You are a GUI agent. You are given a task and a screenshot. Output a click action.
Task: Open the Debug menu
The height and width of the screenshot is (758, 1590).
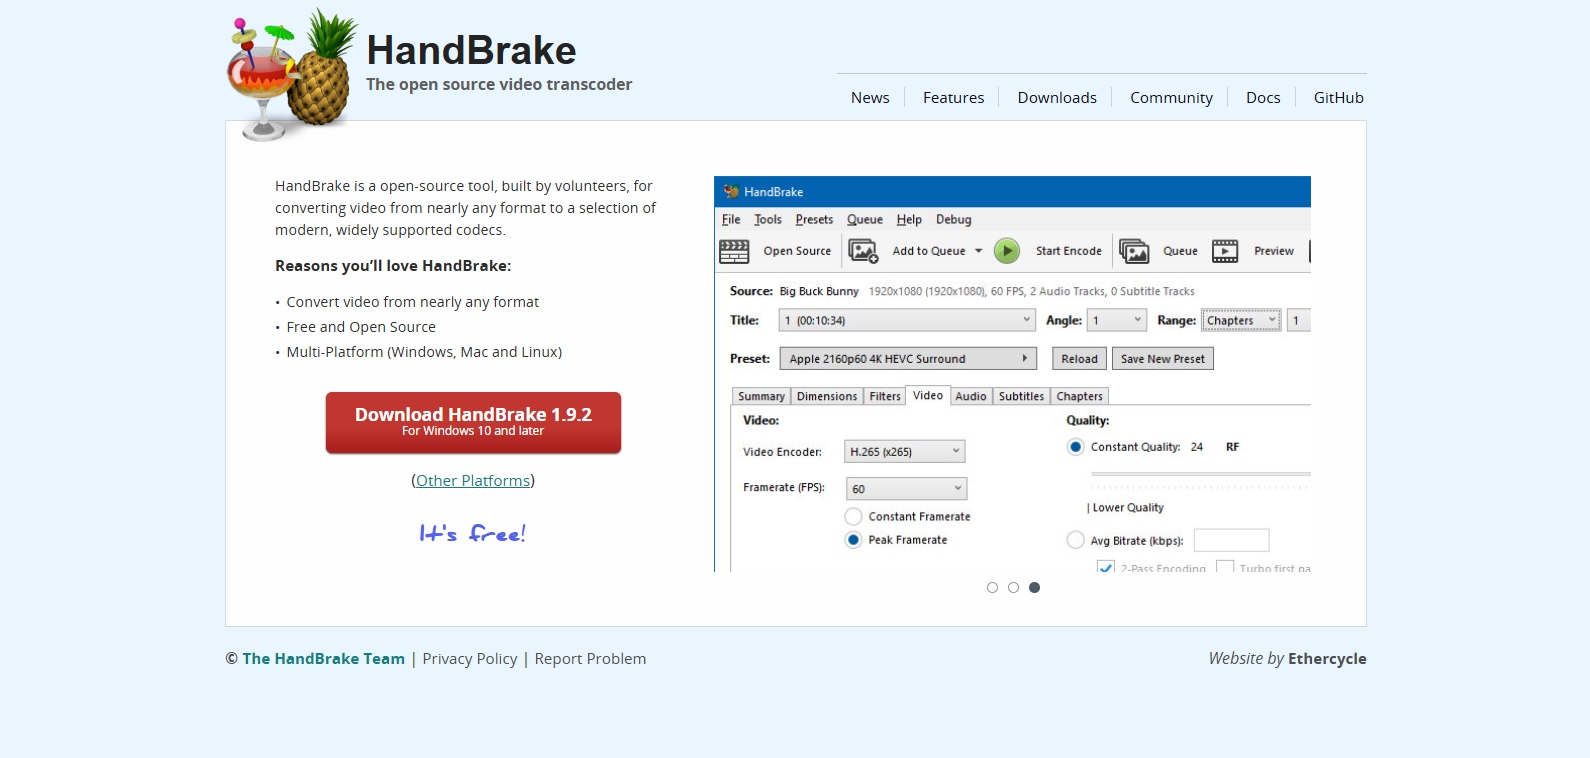(x=954, y=220)
